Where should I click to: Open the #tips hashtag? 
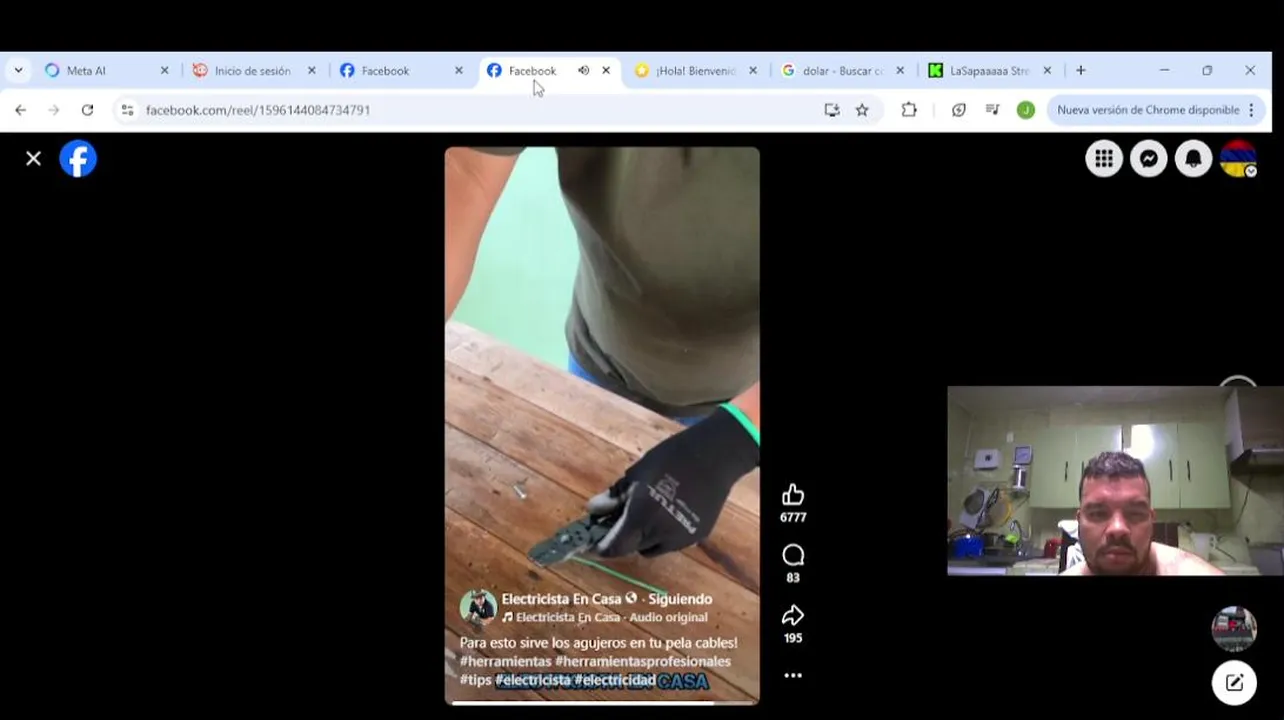coord(476,680)
